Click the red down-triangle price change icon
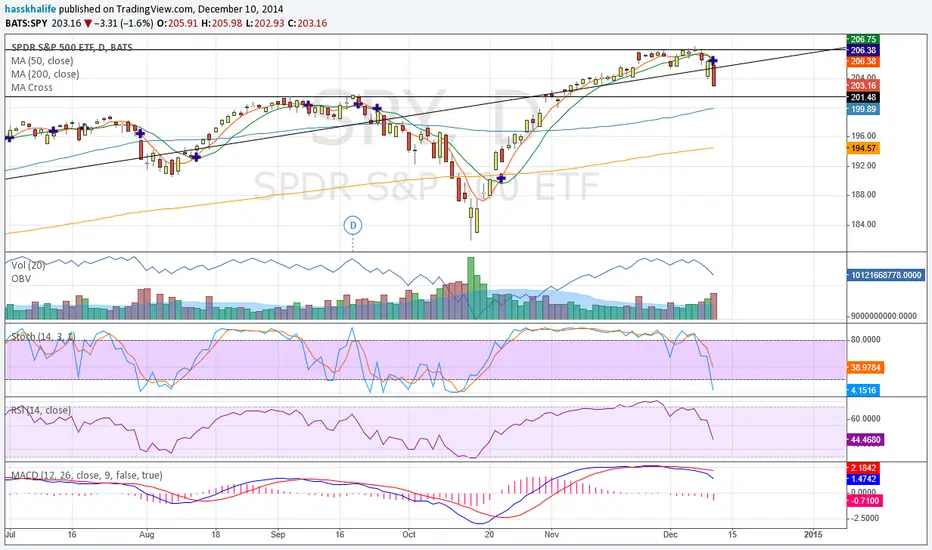Viewport: 932px width, 550px height. [x=88, y=24]
